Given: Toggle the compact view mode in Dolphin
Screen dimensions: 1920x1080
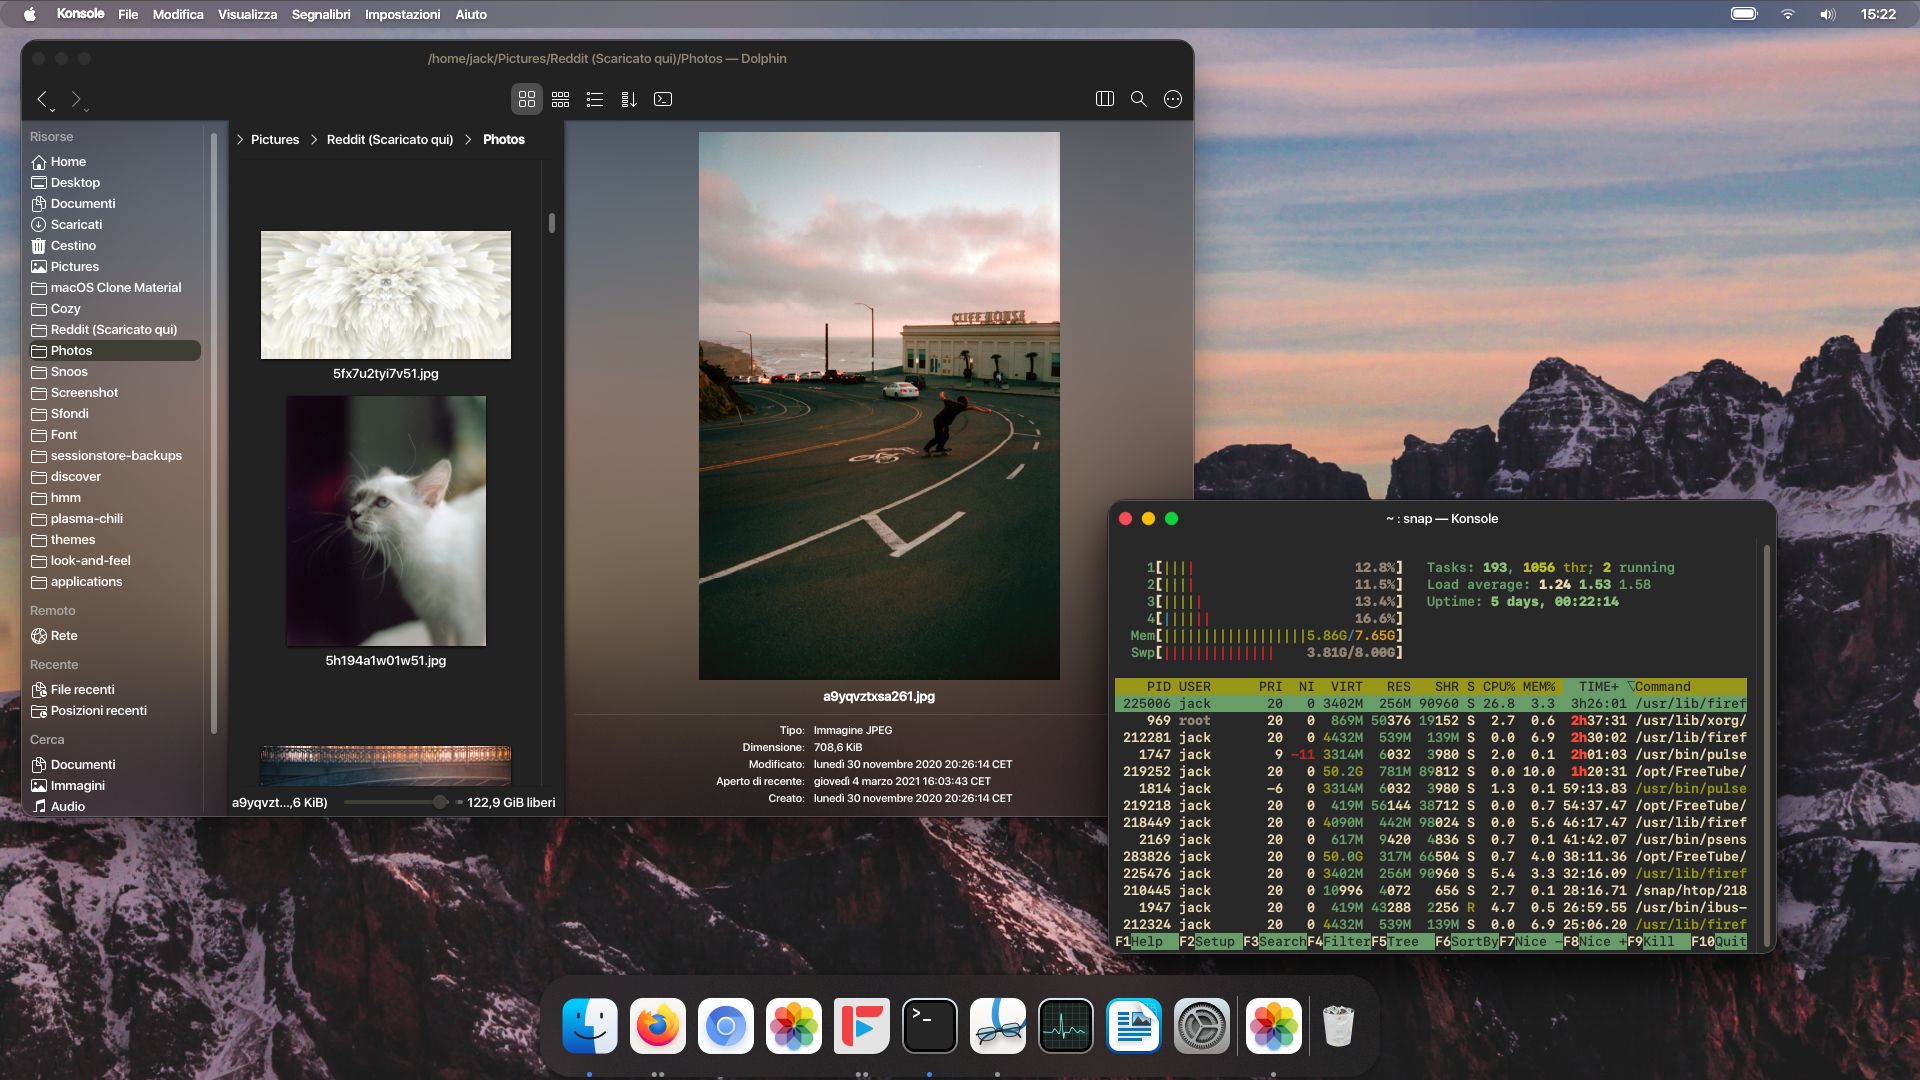Looking at the screenshot, I should (560, 99).
